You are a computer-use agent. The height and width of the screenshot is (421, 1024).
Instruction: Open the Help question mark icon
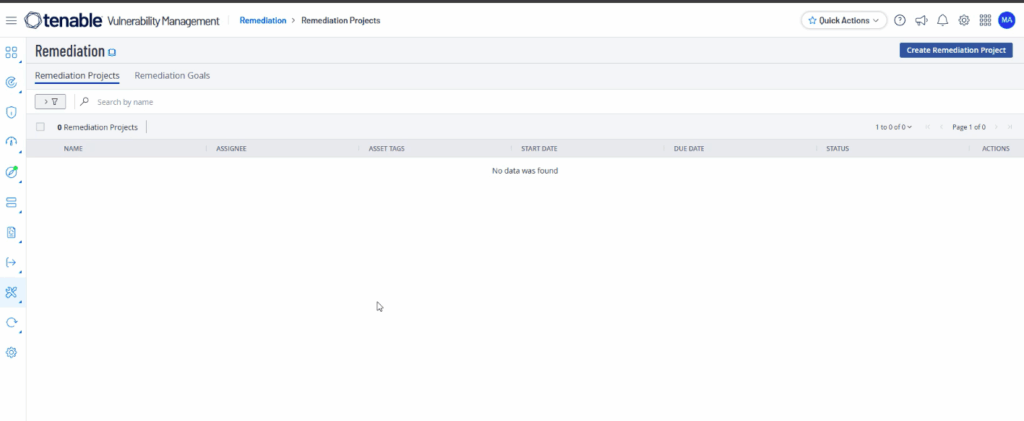(x=900, y=20)
